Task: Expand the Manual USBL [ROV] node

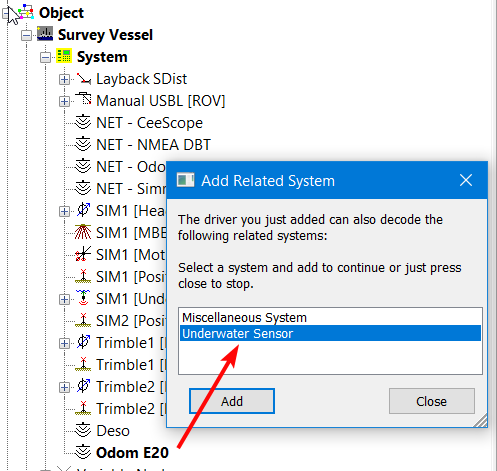Action: pos(64,101)
